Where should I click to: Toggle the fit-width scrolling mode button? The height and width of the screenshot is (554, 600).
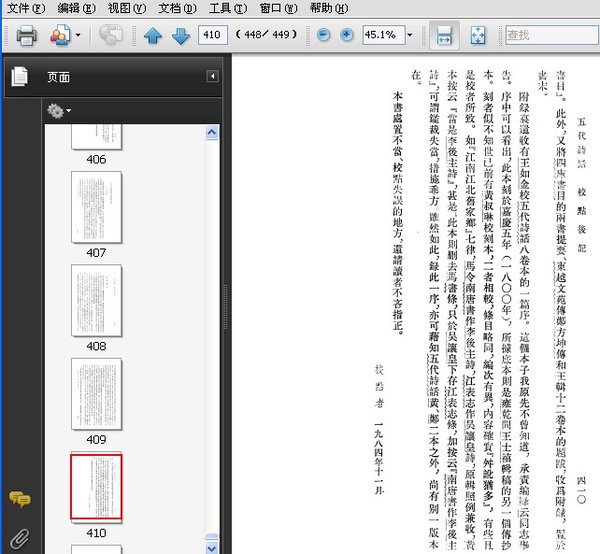[x=444, y=35]
